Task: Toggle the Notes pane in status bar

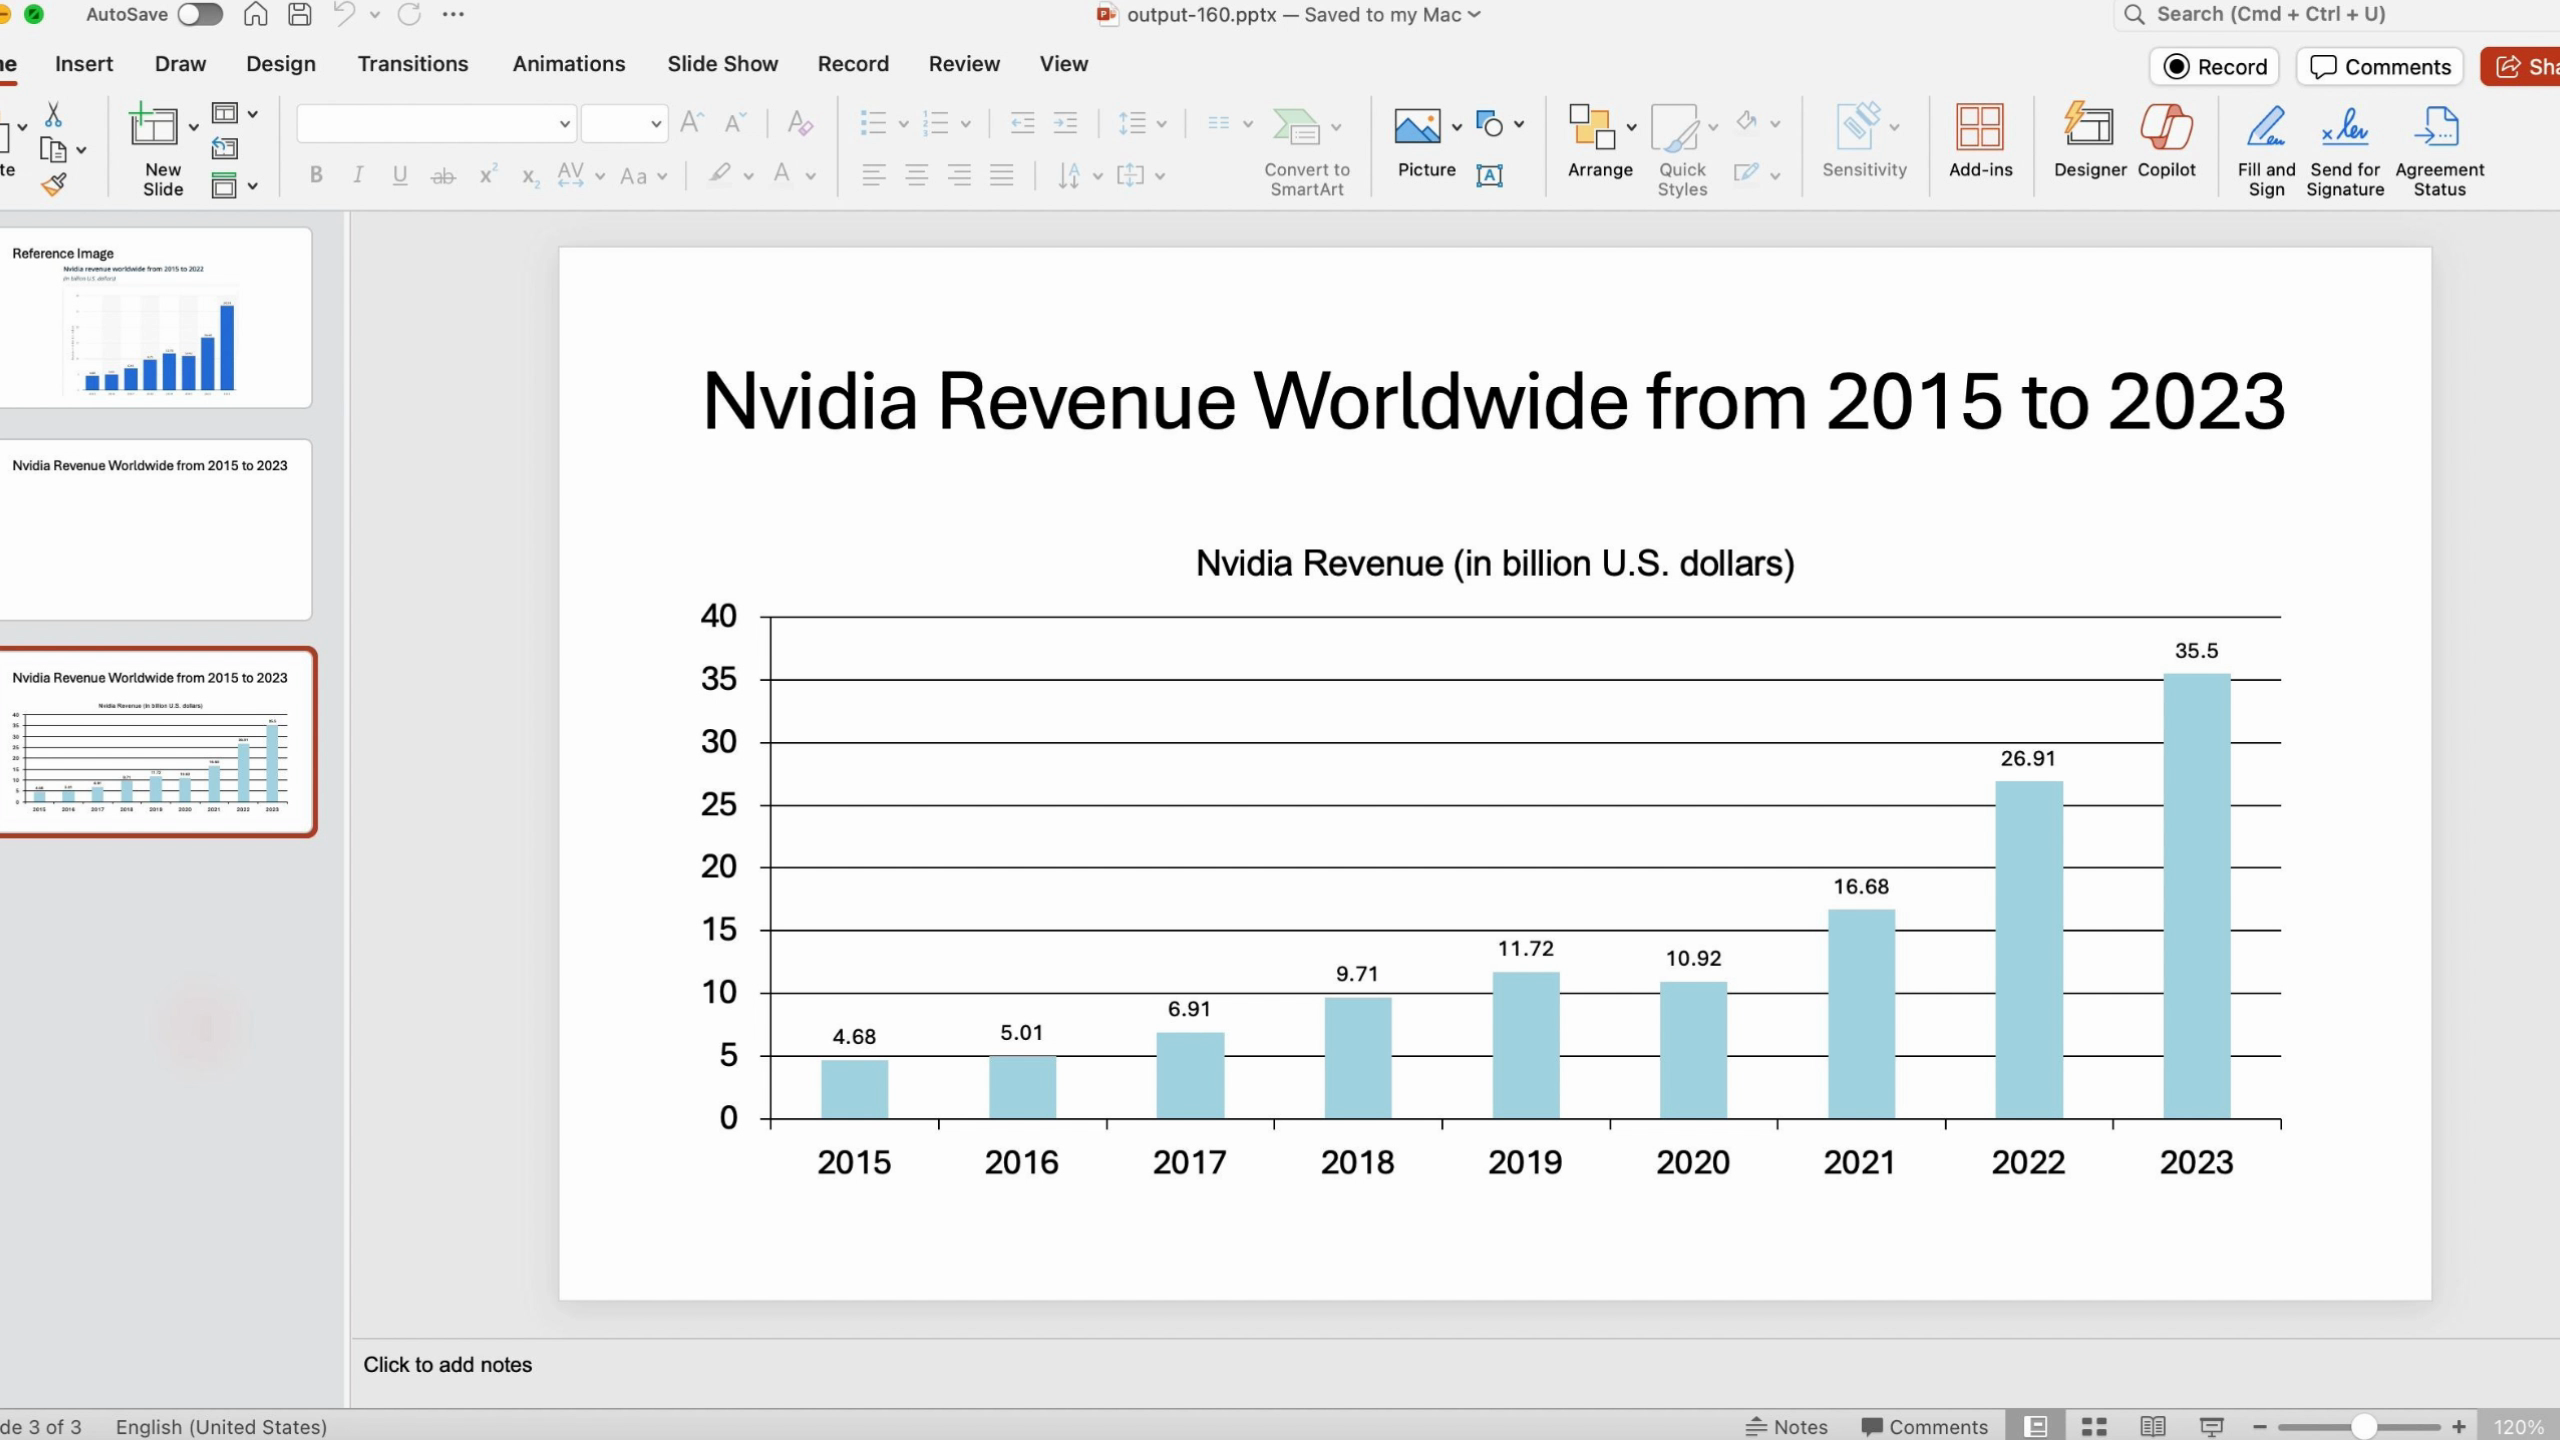Action: pyautogui.click(x=1786, y=1427)
